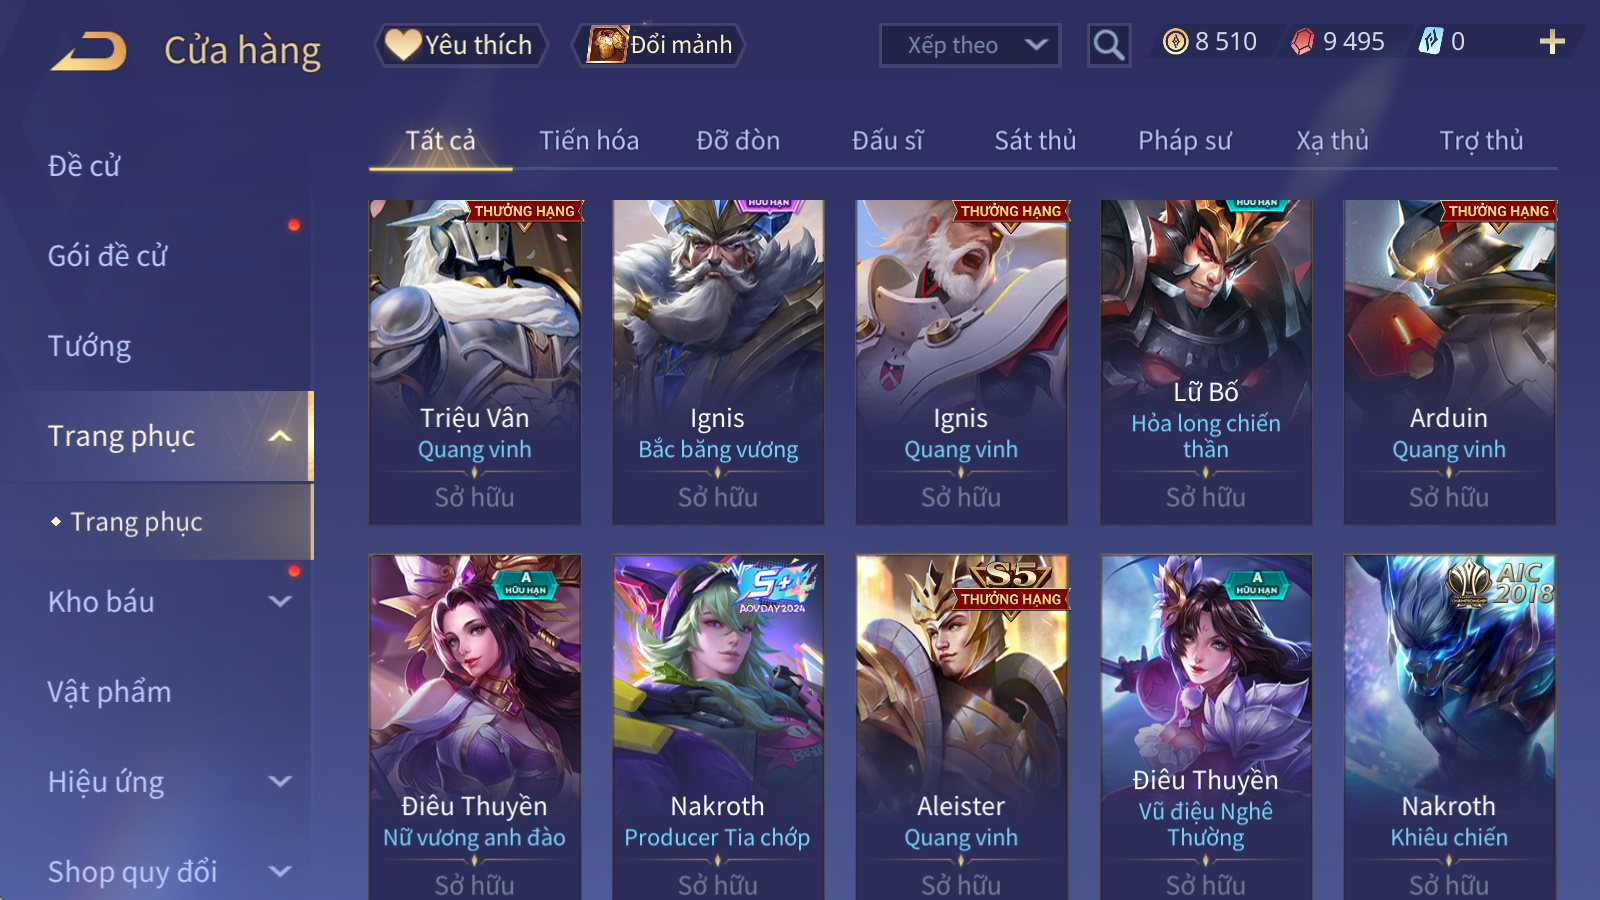
Task: Switch to the Pháp sư tab
Action: [x=1185, y=140]
